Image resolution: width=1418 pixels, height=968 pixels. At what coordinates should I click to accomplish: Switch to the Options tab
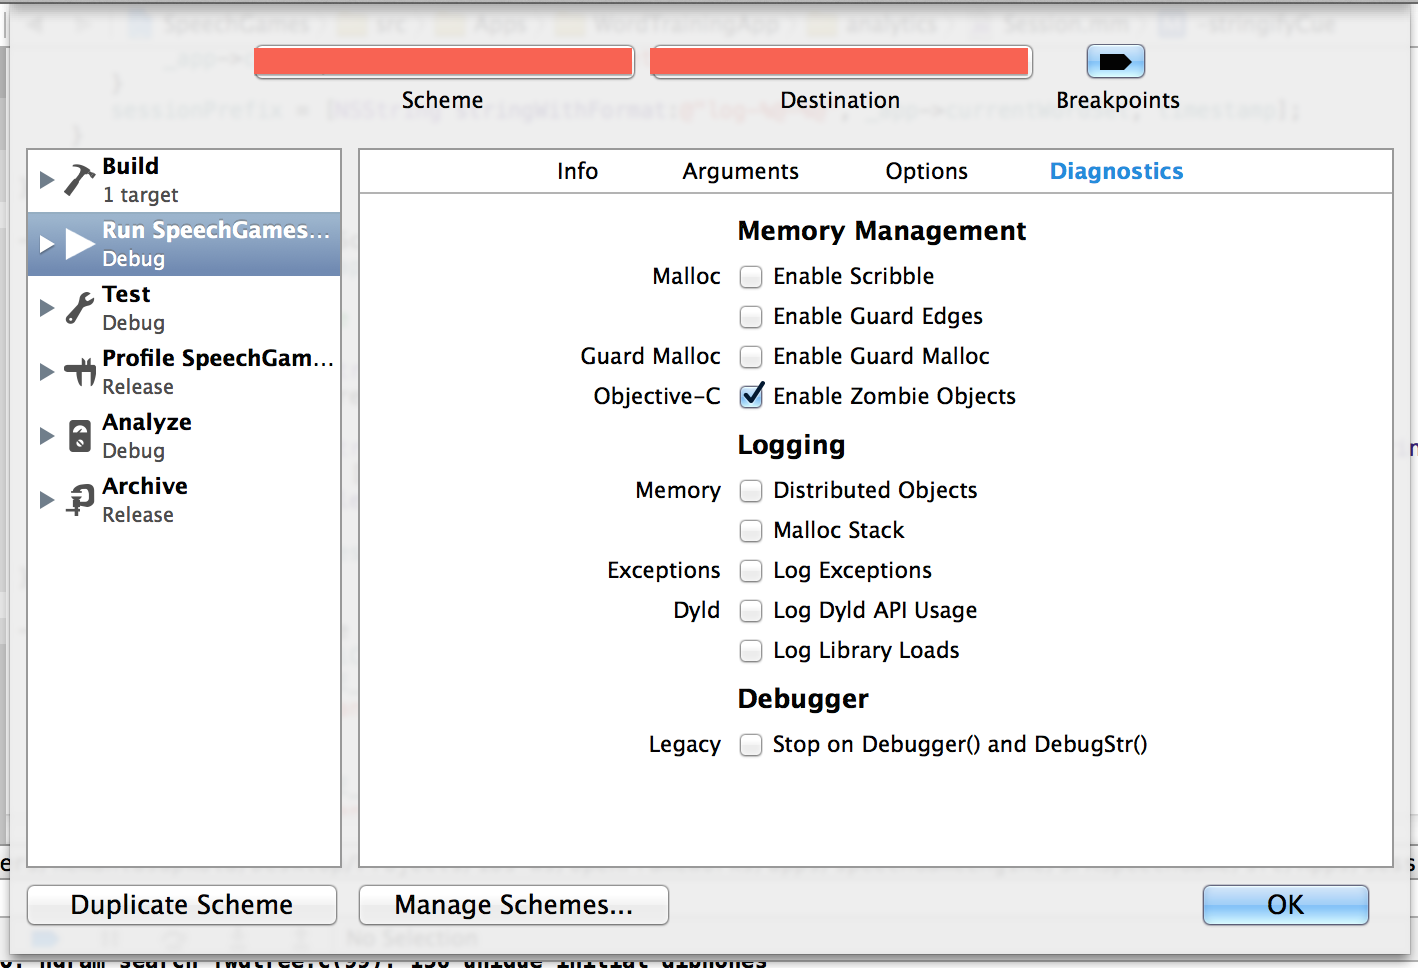click(926, 172)
